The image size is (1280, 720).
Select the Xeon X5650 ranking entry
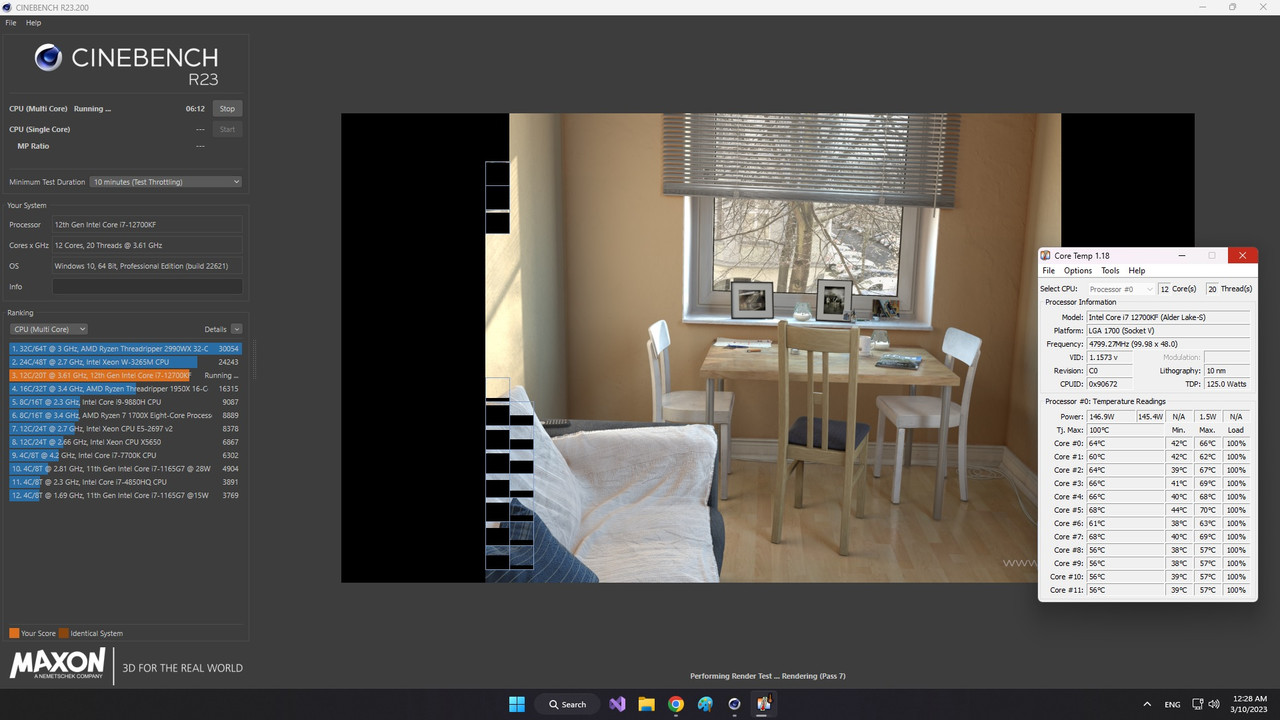point(126,442)
